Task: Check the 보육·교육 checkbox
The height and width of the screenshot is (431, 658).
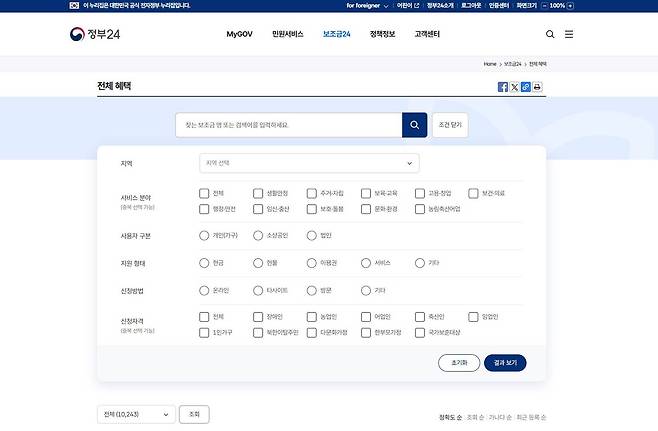Action: 366,193
